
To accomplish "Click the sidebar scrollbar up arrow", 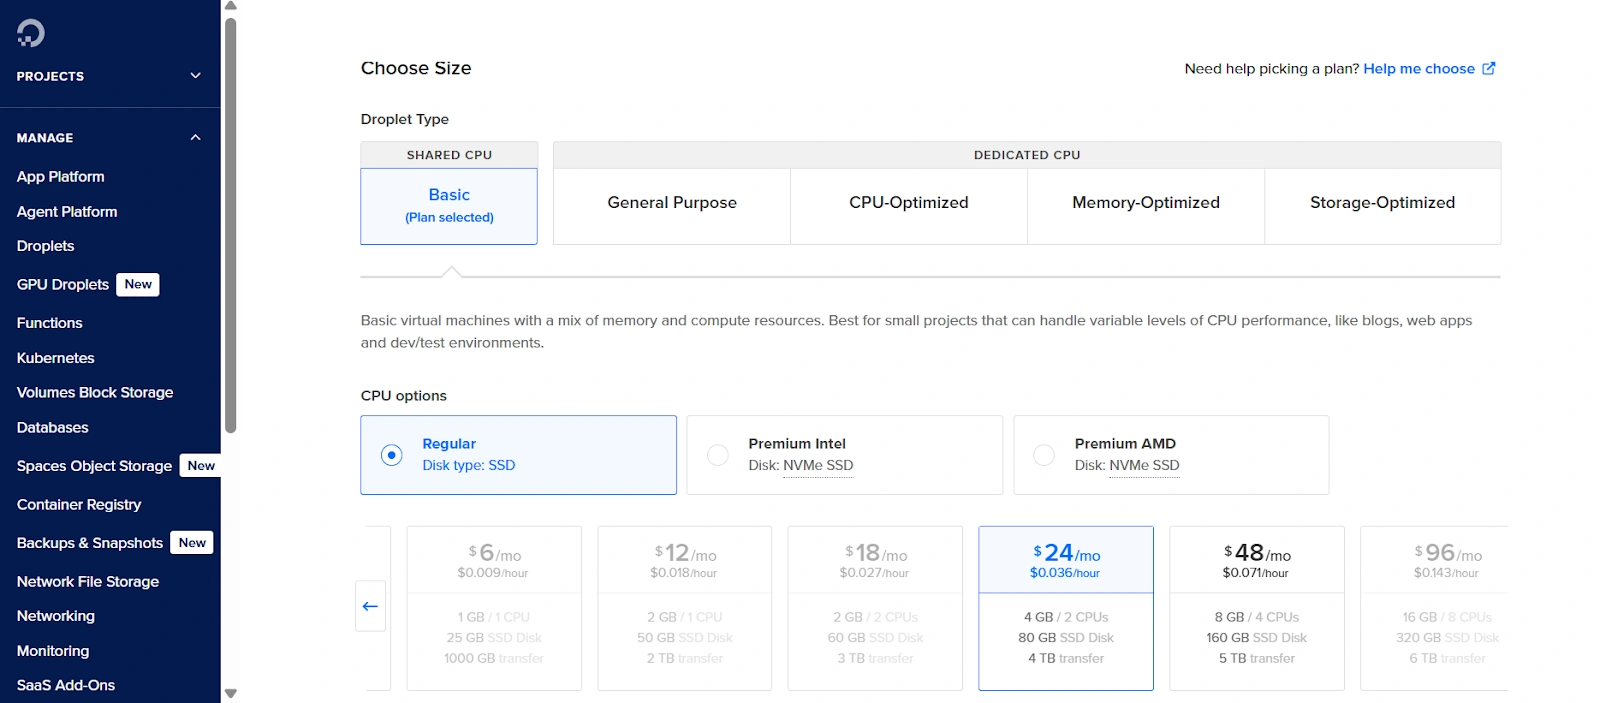I will pyautogui.click(x=231, y=6).
